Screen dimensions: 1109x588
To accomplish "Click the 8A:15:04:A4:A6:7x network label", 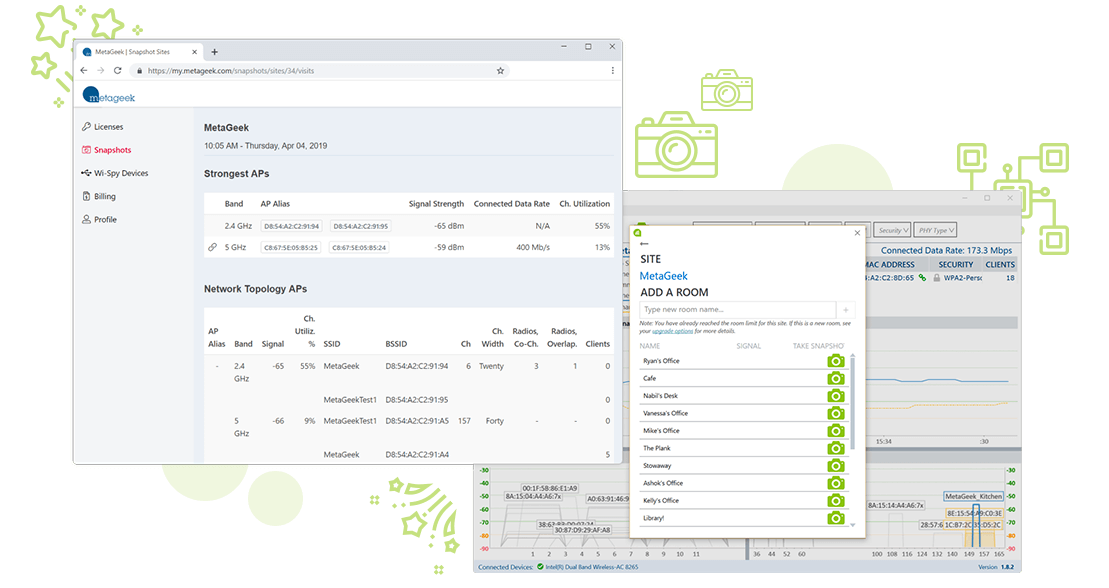I will pyautogui.click(x=533, y=497).
